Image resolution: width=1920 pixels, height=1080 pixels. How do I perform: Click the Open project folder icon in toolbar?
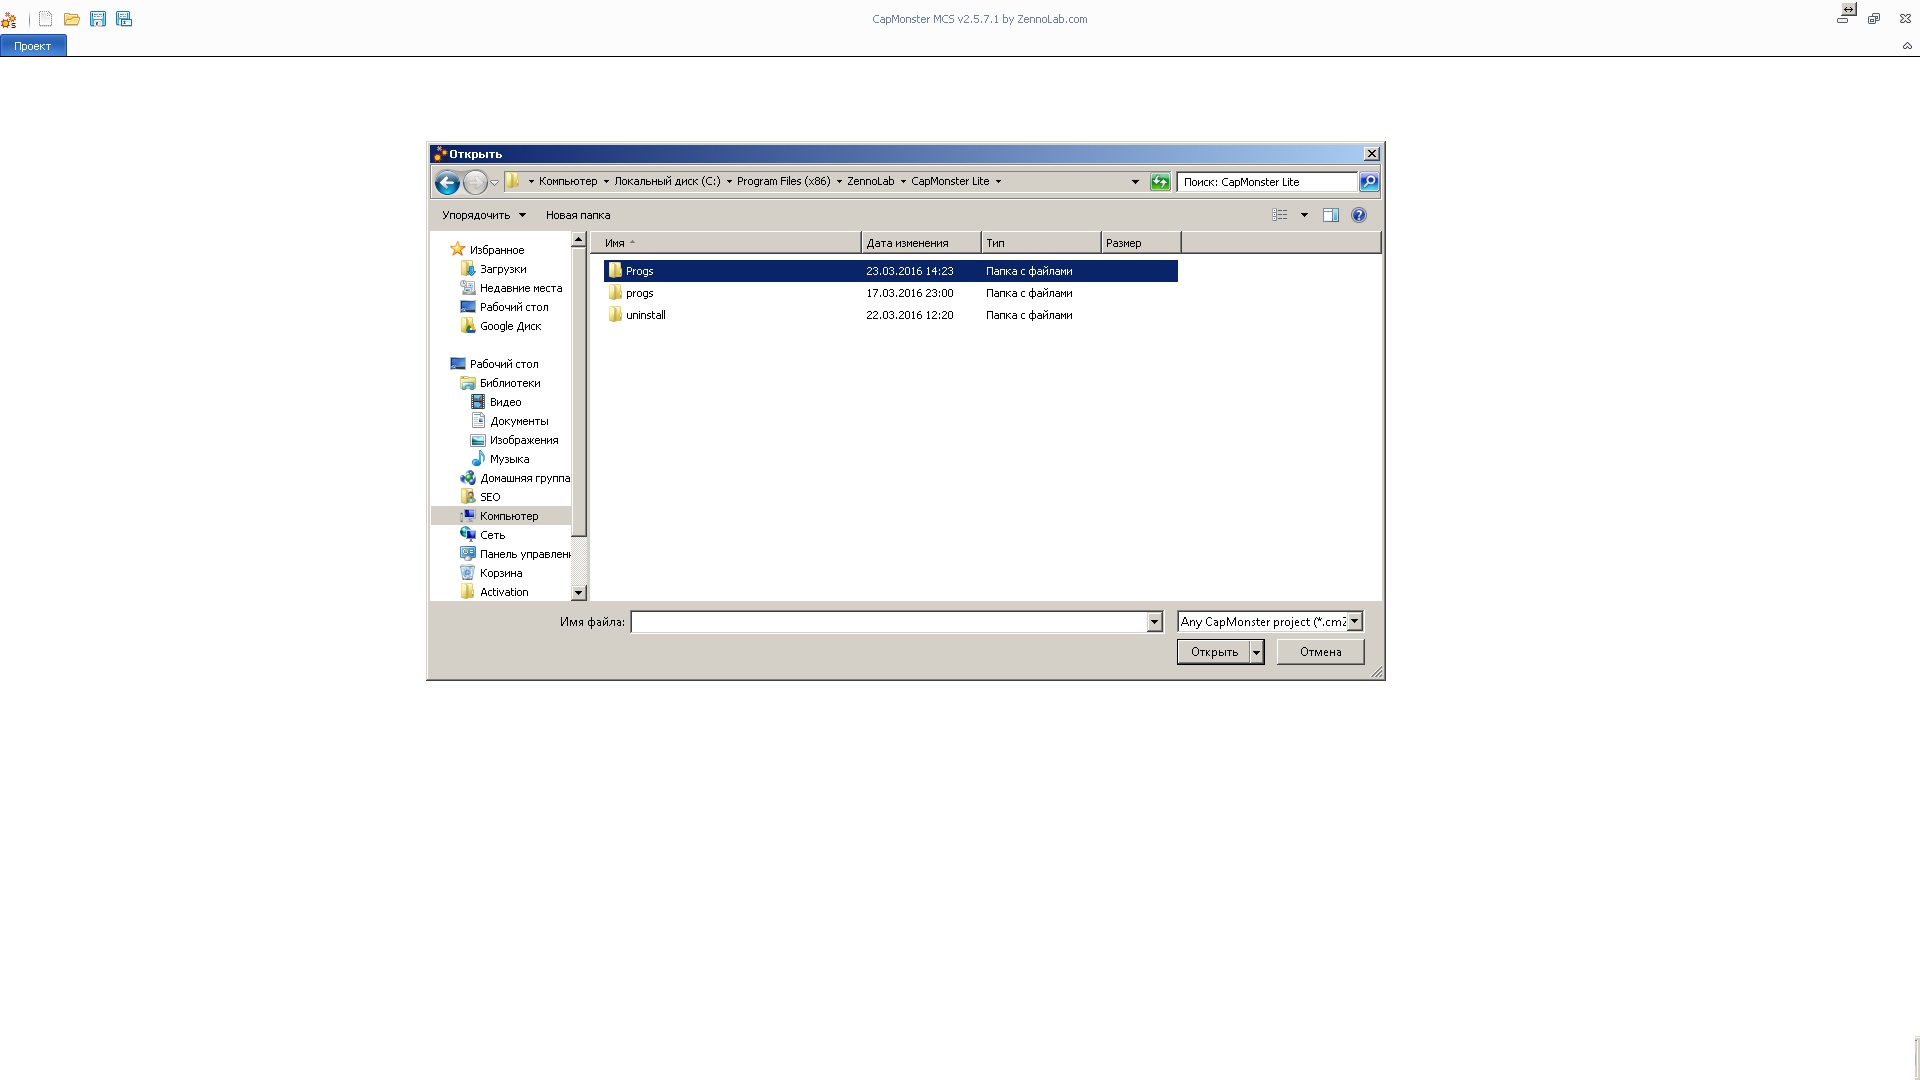point(72,19)
